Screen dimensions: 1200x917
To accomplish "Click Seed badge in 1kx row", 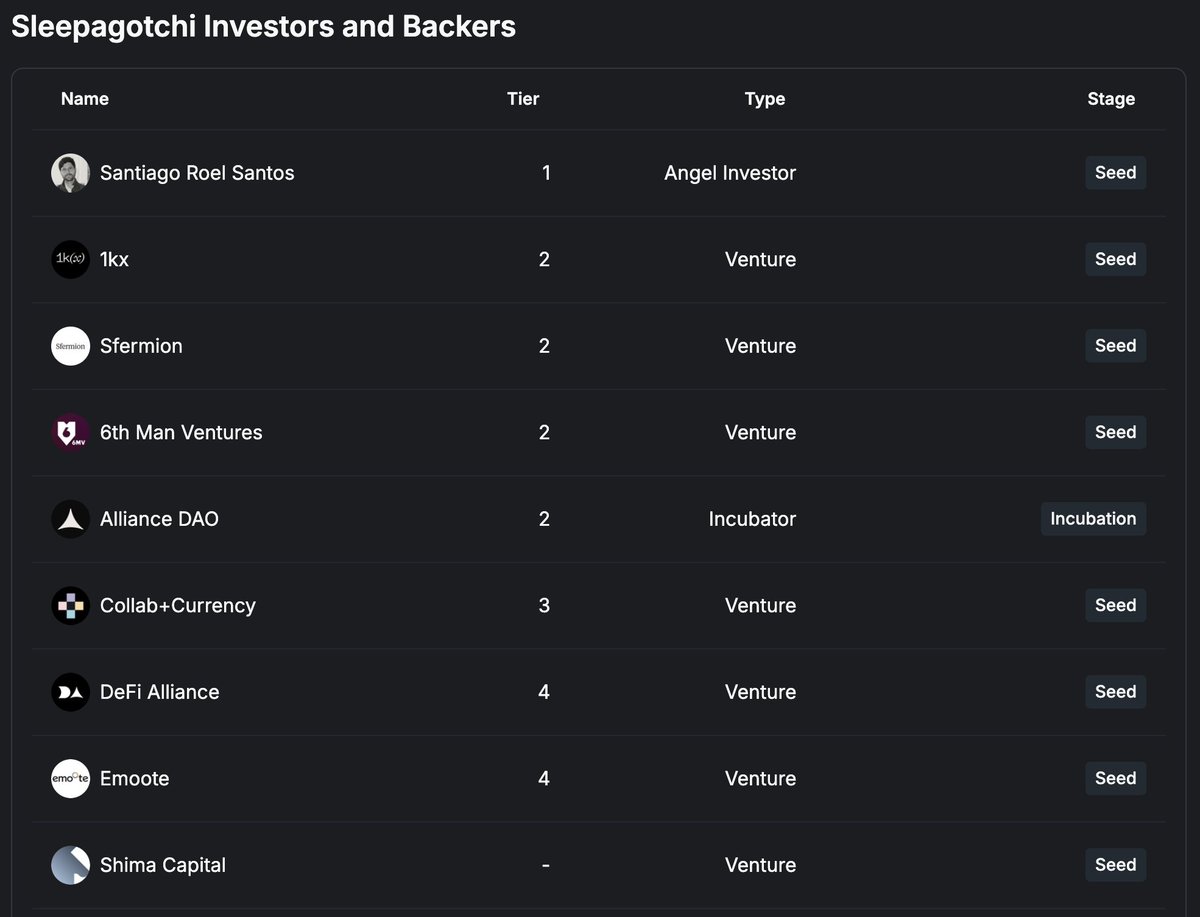I will 1116,259.
